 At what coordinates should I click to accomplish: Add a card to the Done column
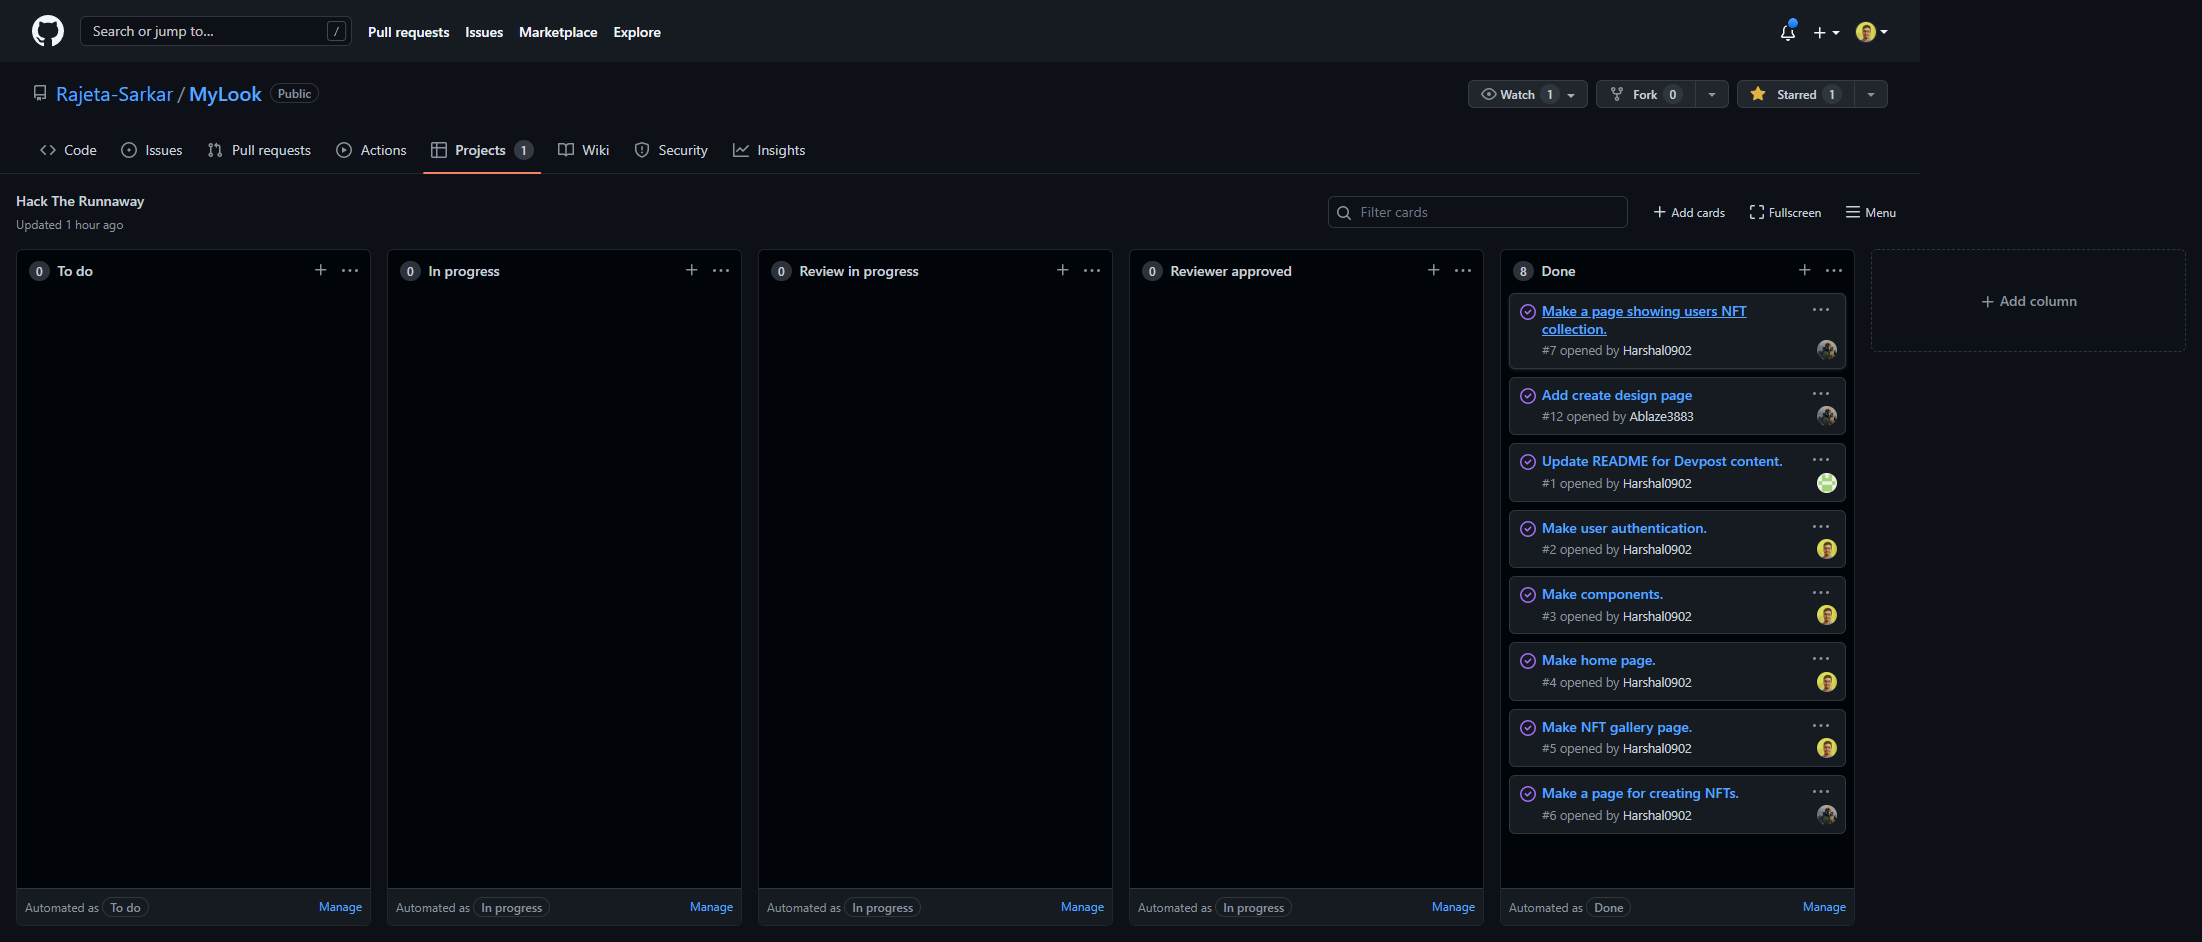[x=1805, y=270]
